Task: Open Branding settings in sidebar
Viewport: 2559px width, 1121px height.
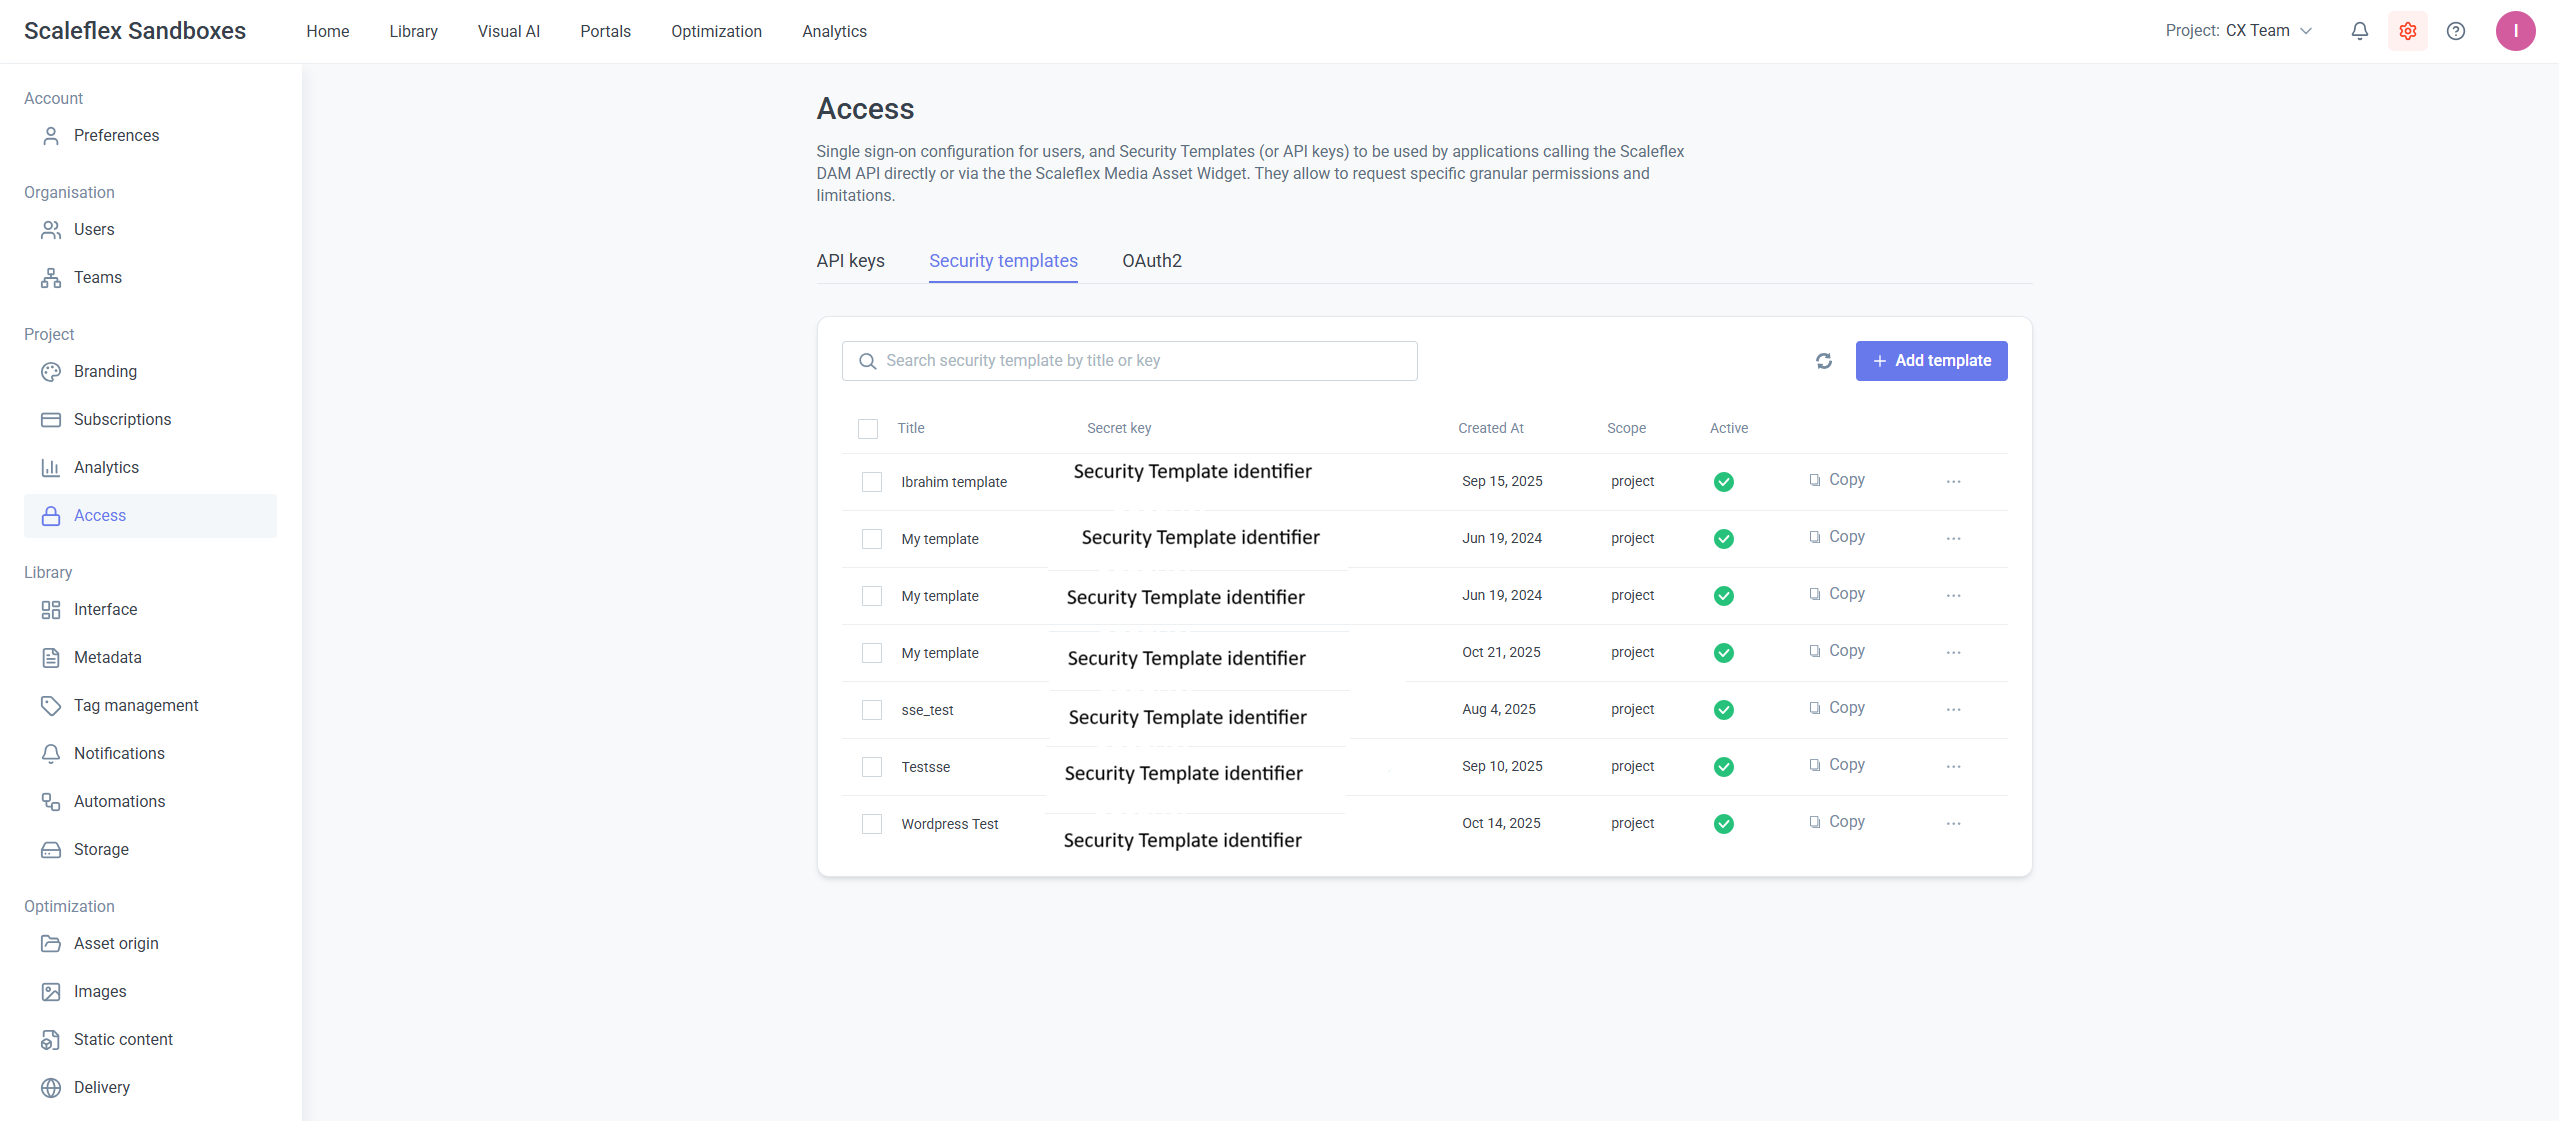Action: (x=105, y=371)
